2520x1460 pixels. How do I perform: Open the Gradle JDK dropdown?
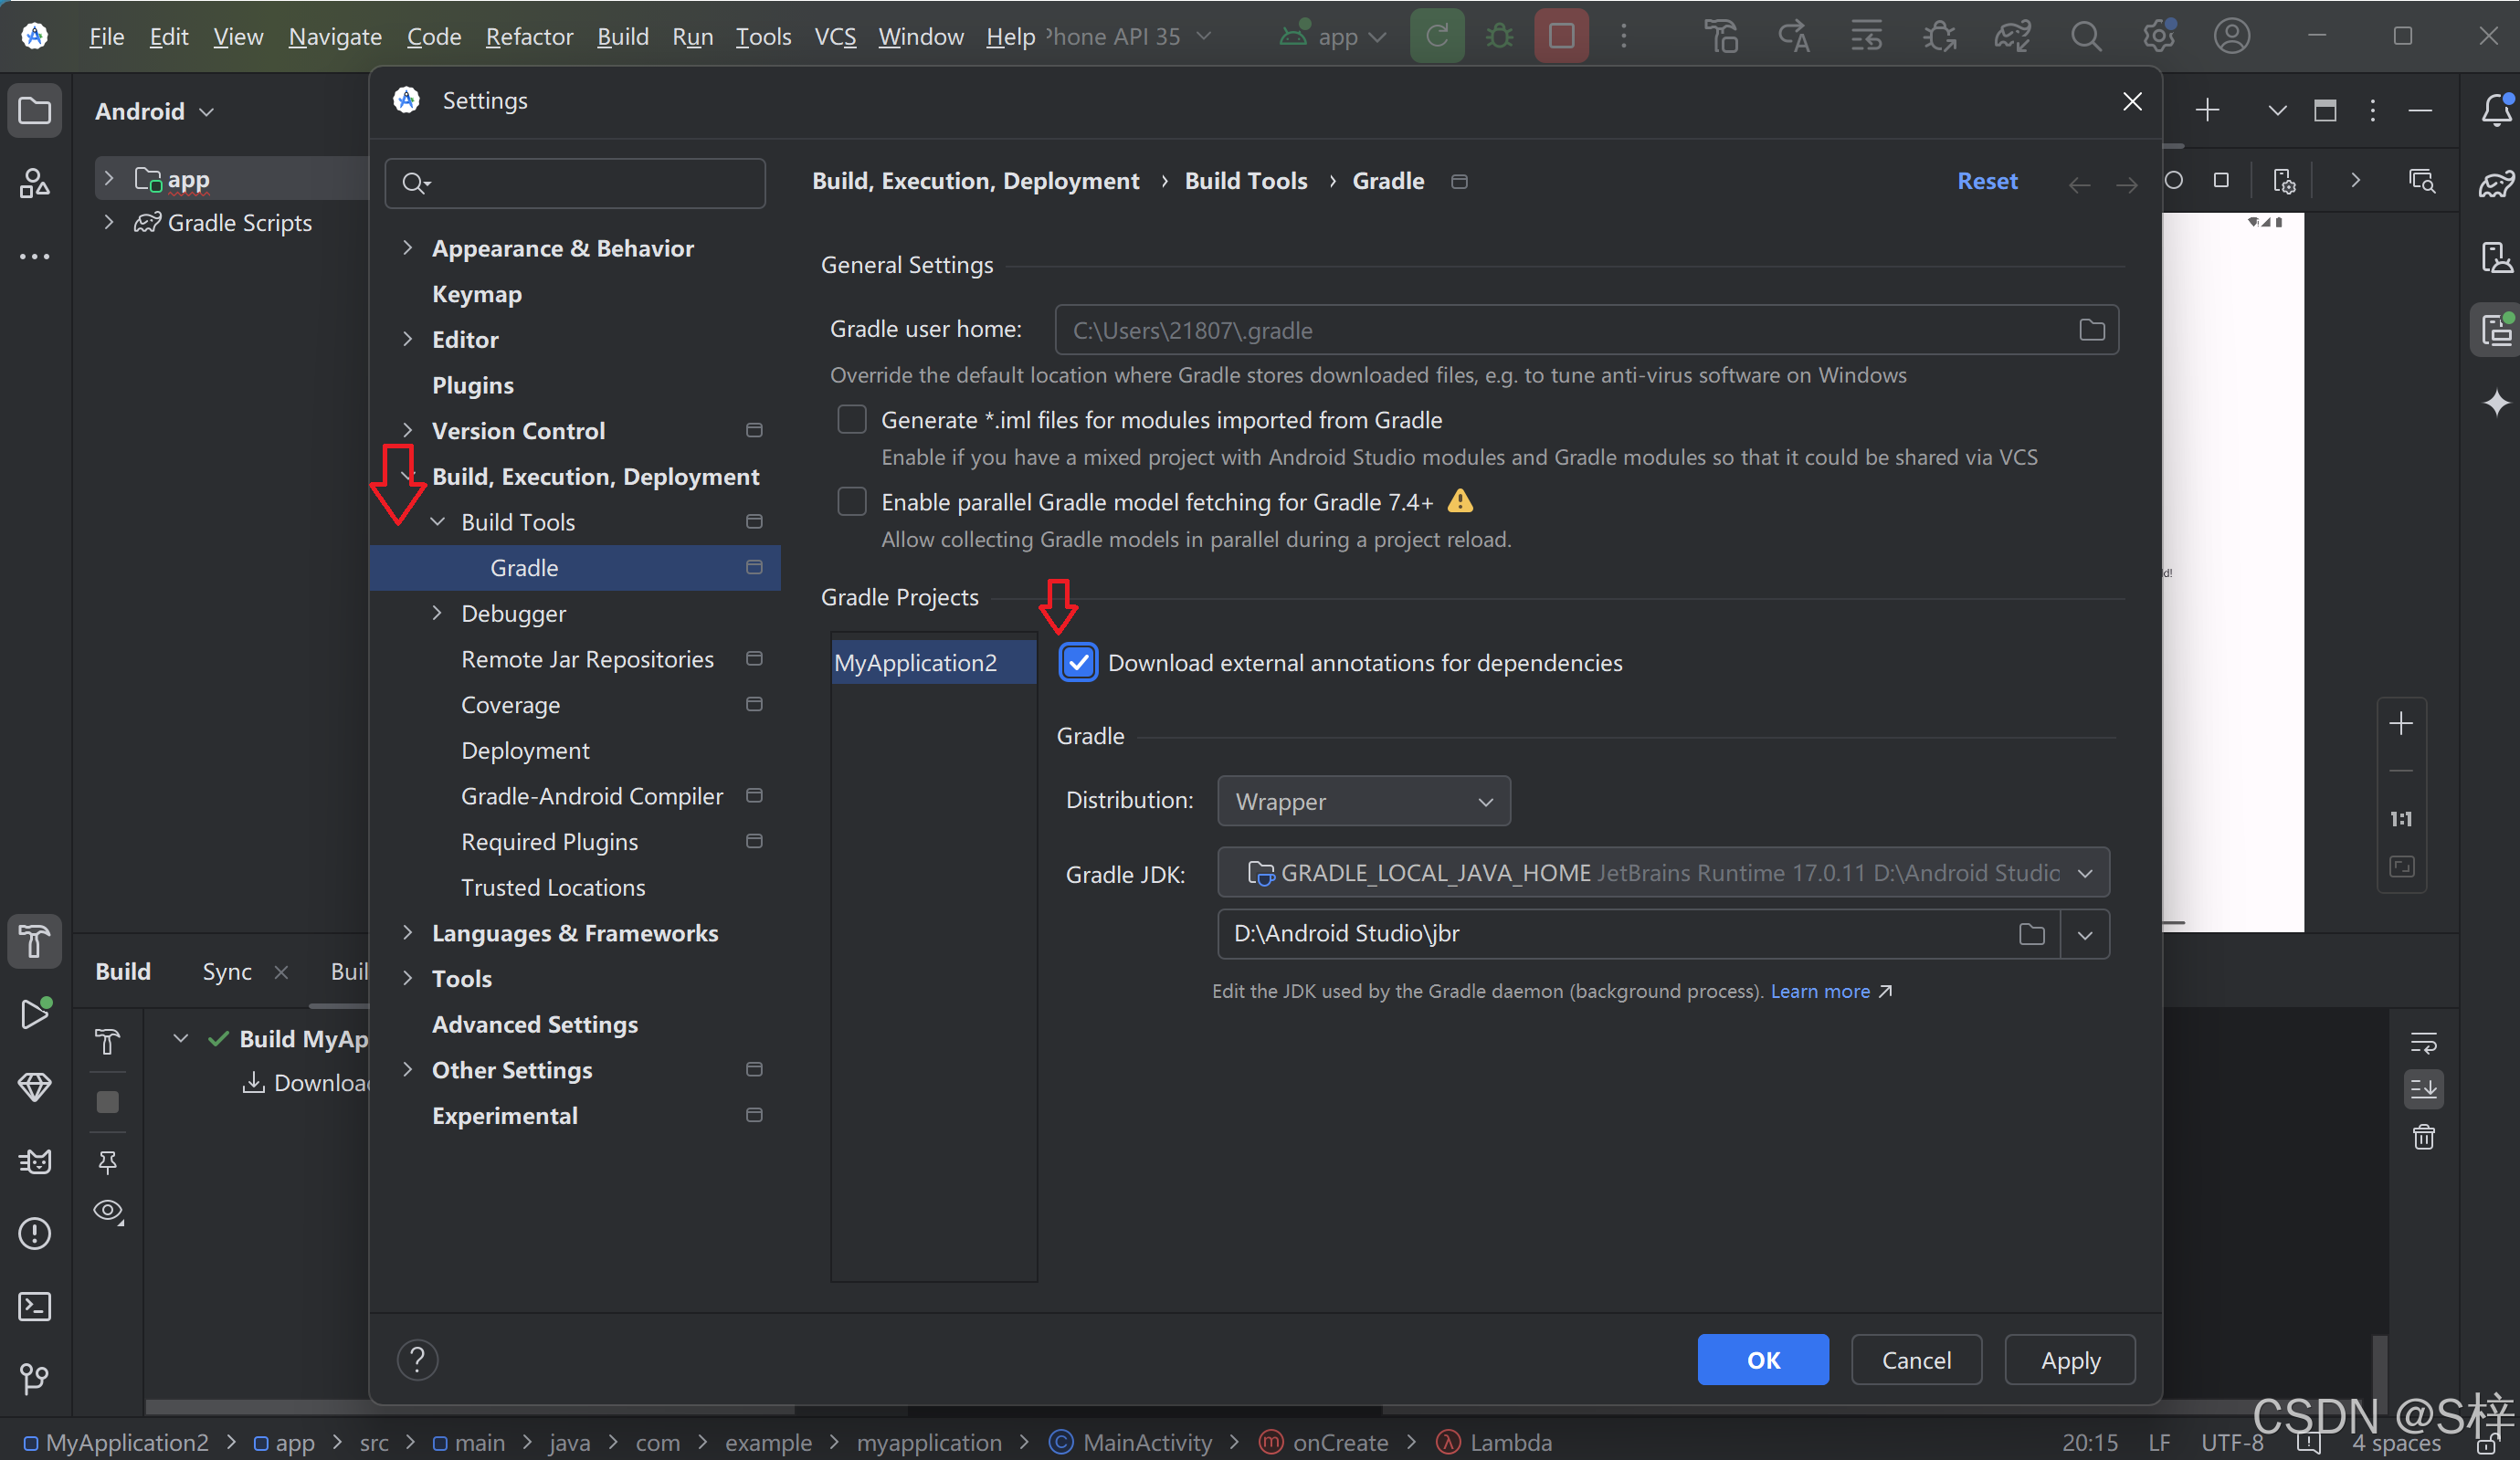click(1664, 873)
